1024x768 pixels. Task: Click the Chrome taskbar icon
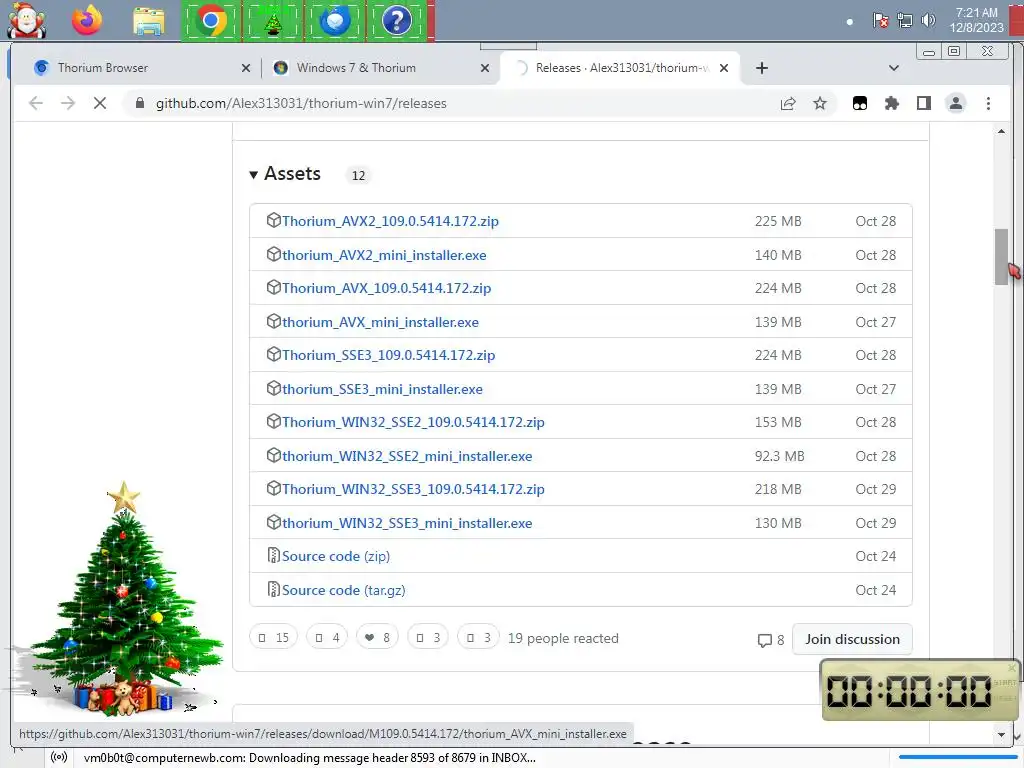210,21
